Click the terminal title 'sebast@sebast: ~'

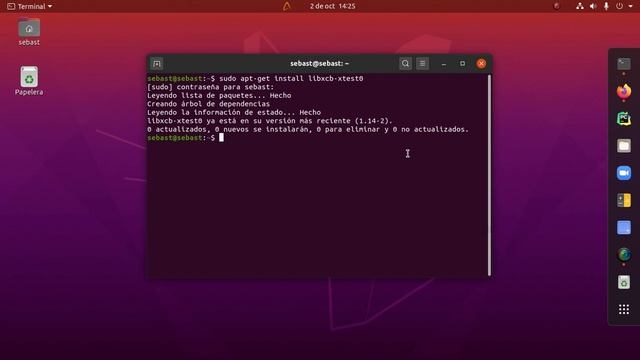[x=320, y=64]
